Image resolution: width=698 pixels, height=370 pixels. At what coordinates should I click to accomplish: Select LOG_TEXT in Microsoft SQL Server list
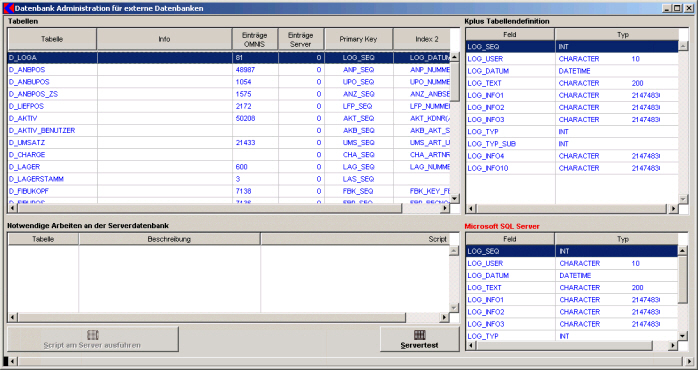point(572,288)
